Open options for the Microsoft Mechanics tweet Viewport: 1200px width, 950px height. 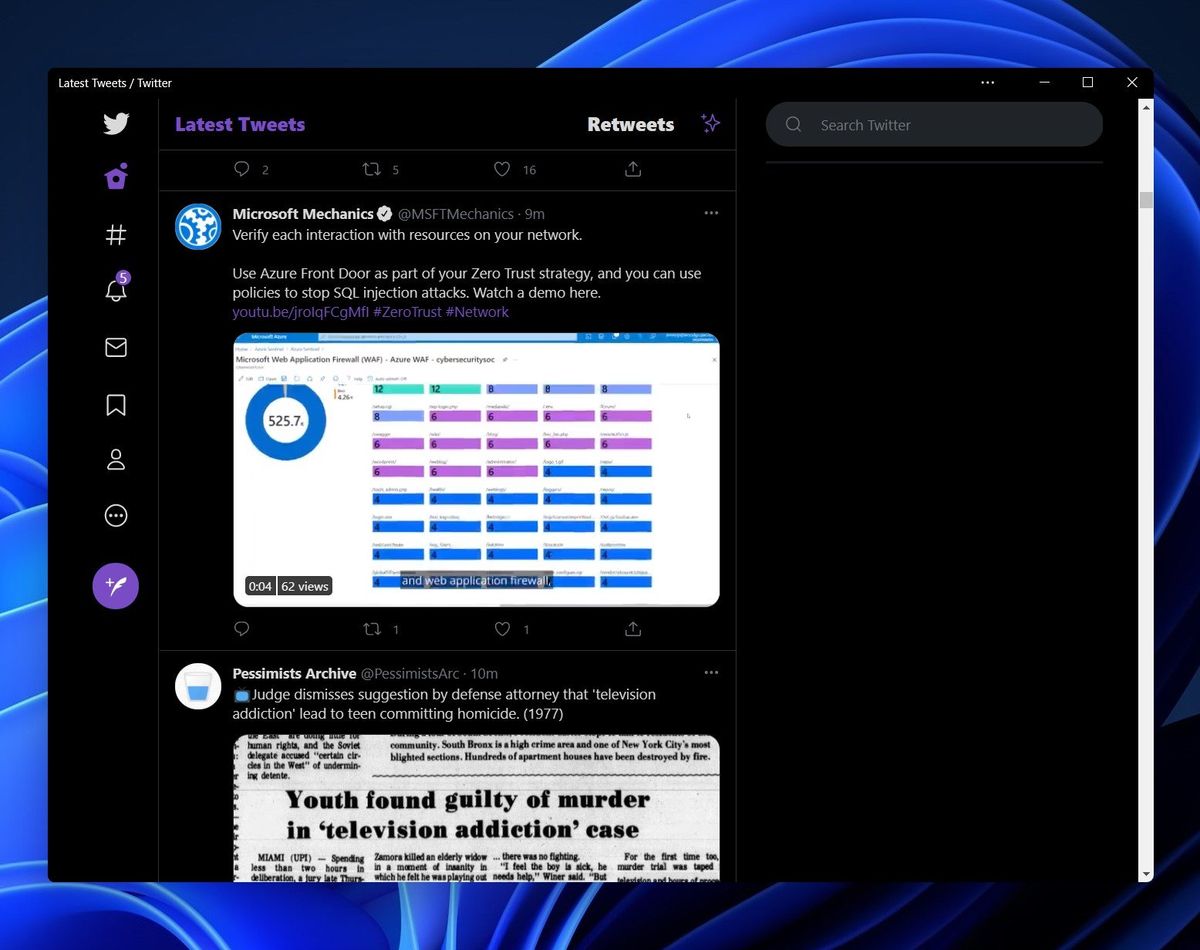pyautogui.click(x=711, y=213)
